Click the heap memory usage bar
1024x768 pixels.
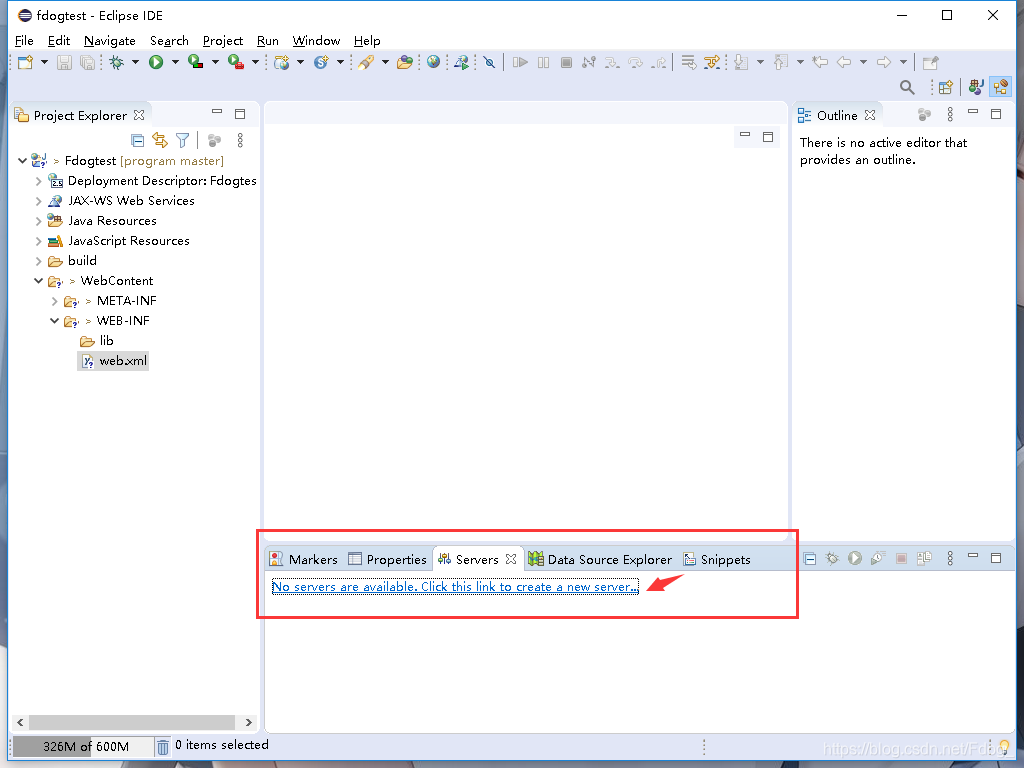point(84,746)
